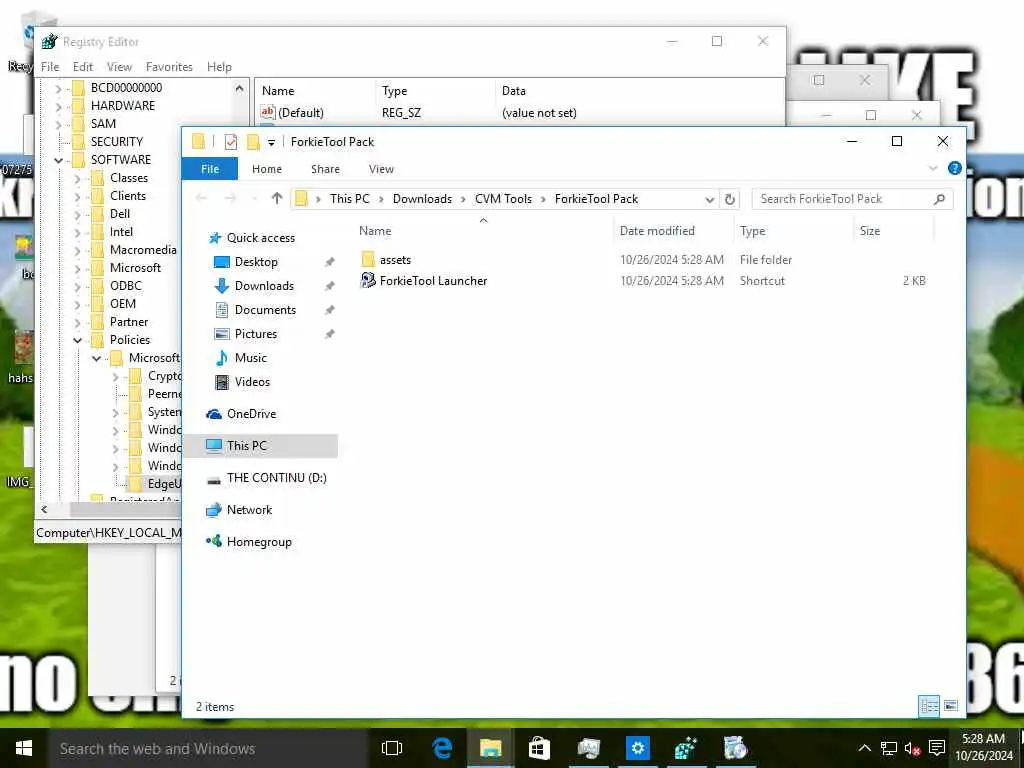Image resolution: width=1024 pixels, height=768 pixels.
Task: Open Registry Editor's View menu
Action: pyautogui.click(x=120, y=67)
